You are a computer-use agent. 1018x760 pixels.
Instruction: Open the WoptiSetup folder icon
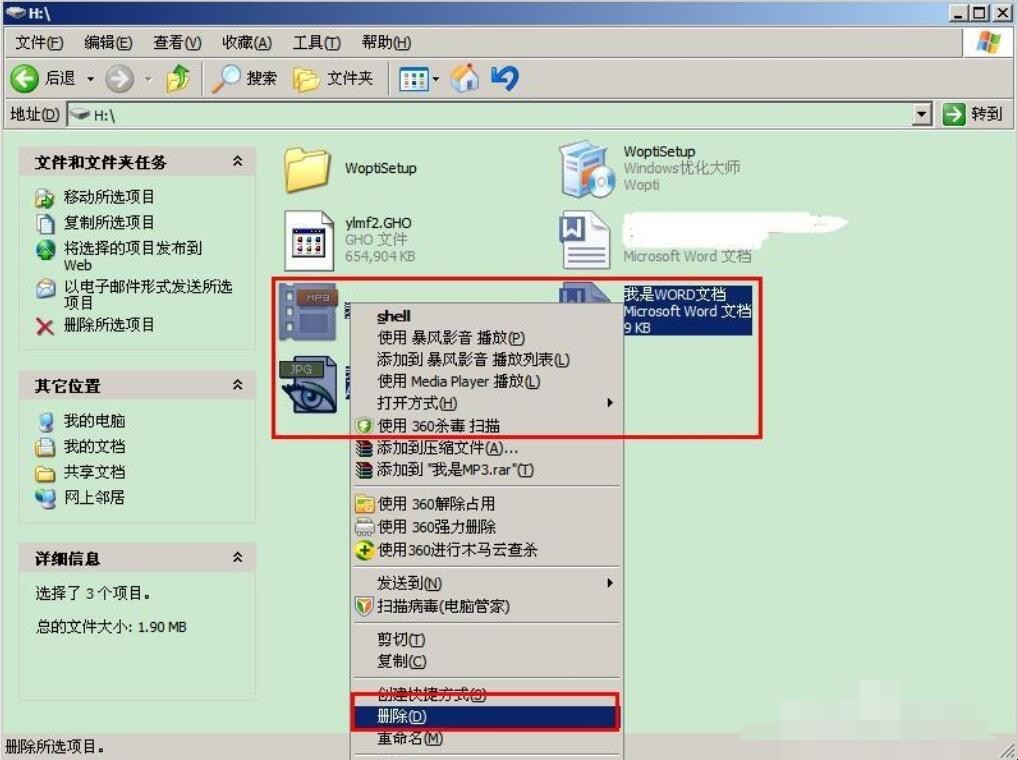point(308,168)
